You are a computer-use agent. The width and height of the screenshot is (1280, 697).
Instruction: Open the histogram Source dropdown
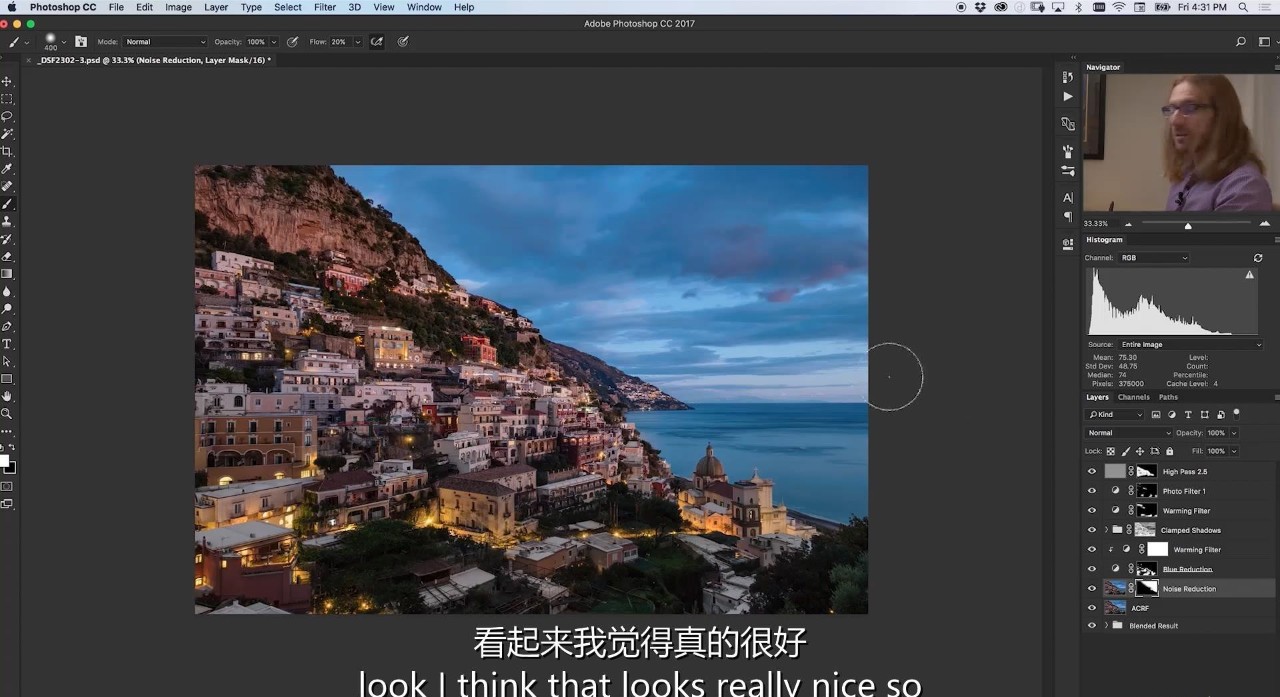pyautogui.click(x=1190, y=345)
